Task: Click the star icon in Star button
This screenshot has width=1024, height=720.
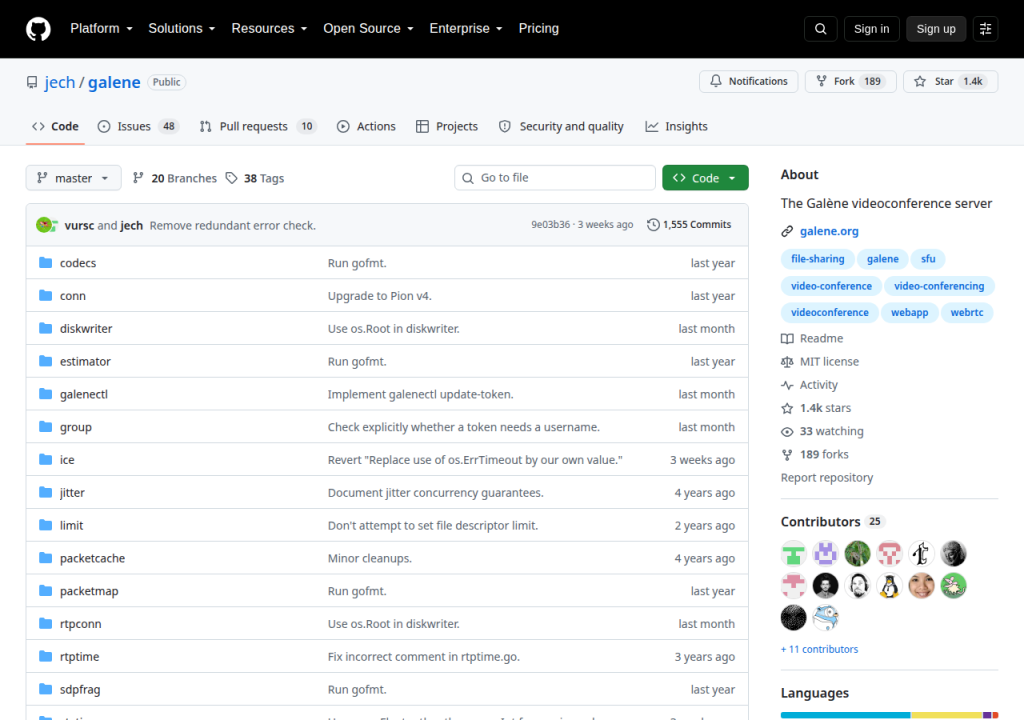Action: [x=920, y=81]
